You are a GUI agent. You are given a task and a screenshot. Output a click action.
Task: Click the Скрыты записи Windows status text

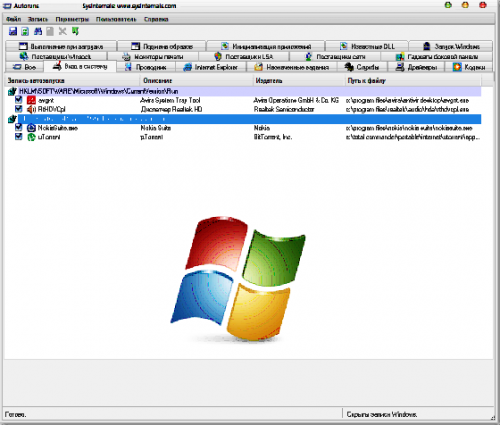pos(382,414)
